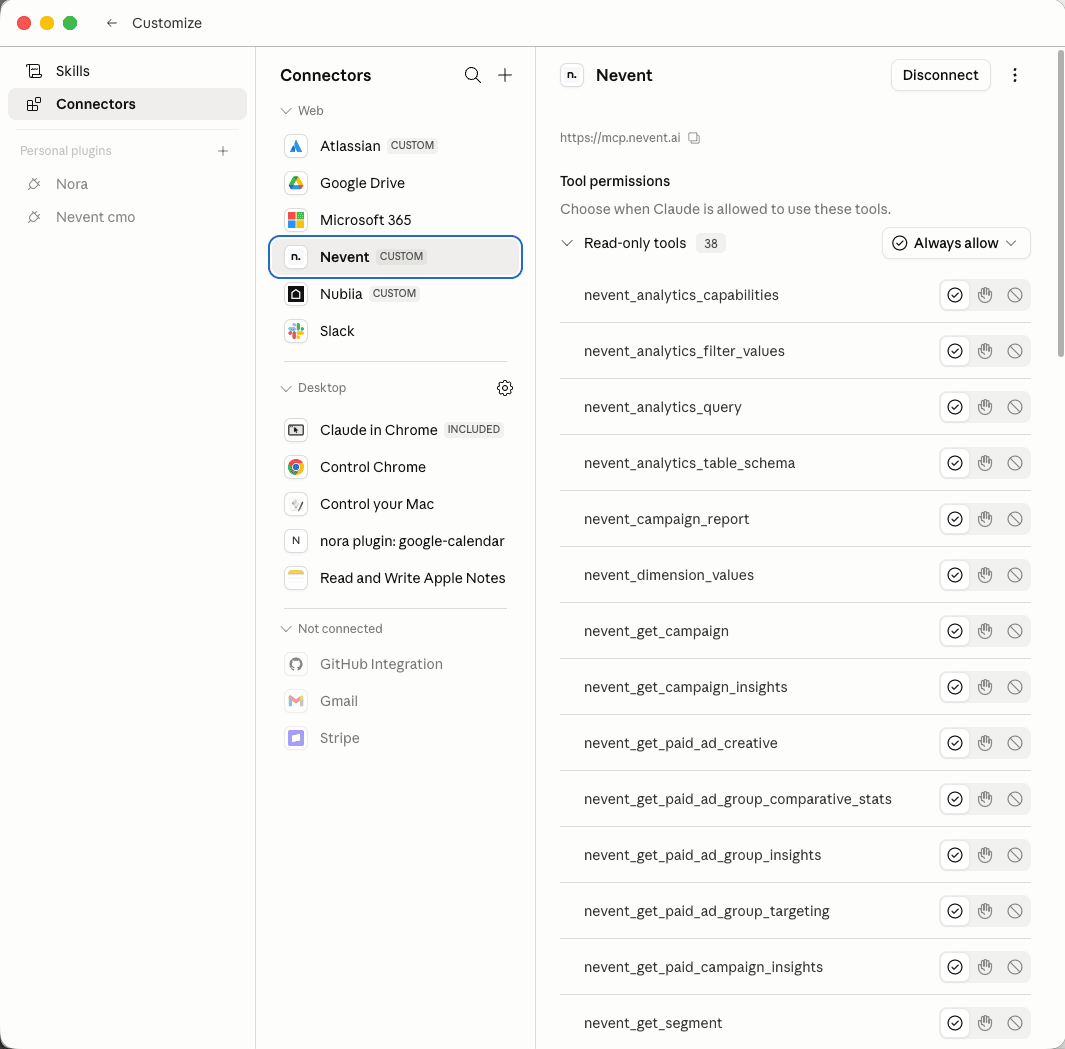Add a personal plugin
Image resolution: width=1065 pixels, height=1049 pixels.
tap(223, 151)
